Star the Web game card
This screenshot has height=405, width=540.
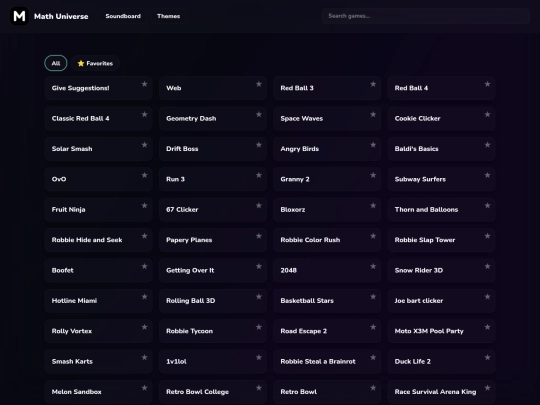pyautogui.click(x=259, y=84)
